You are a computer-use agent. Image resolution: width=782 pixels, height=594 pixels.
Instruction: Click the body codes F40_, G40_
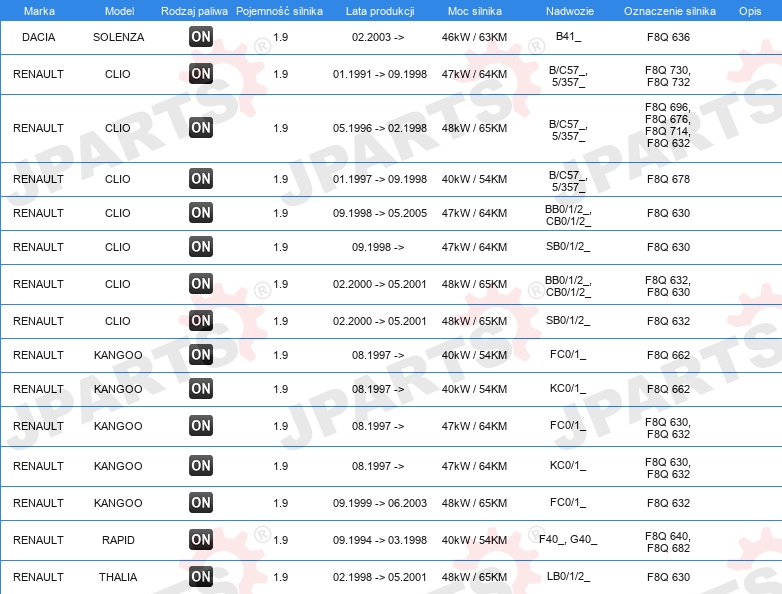pos(568,539)
